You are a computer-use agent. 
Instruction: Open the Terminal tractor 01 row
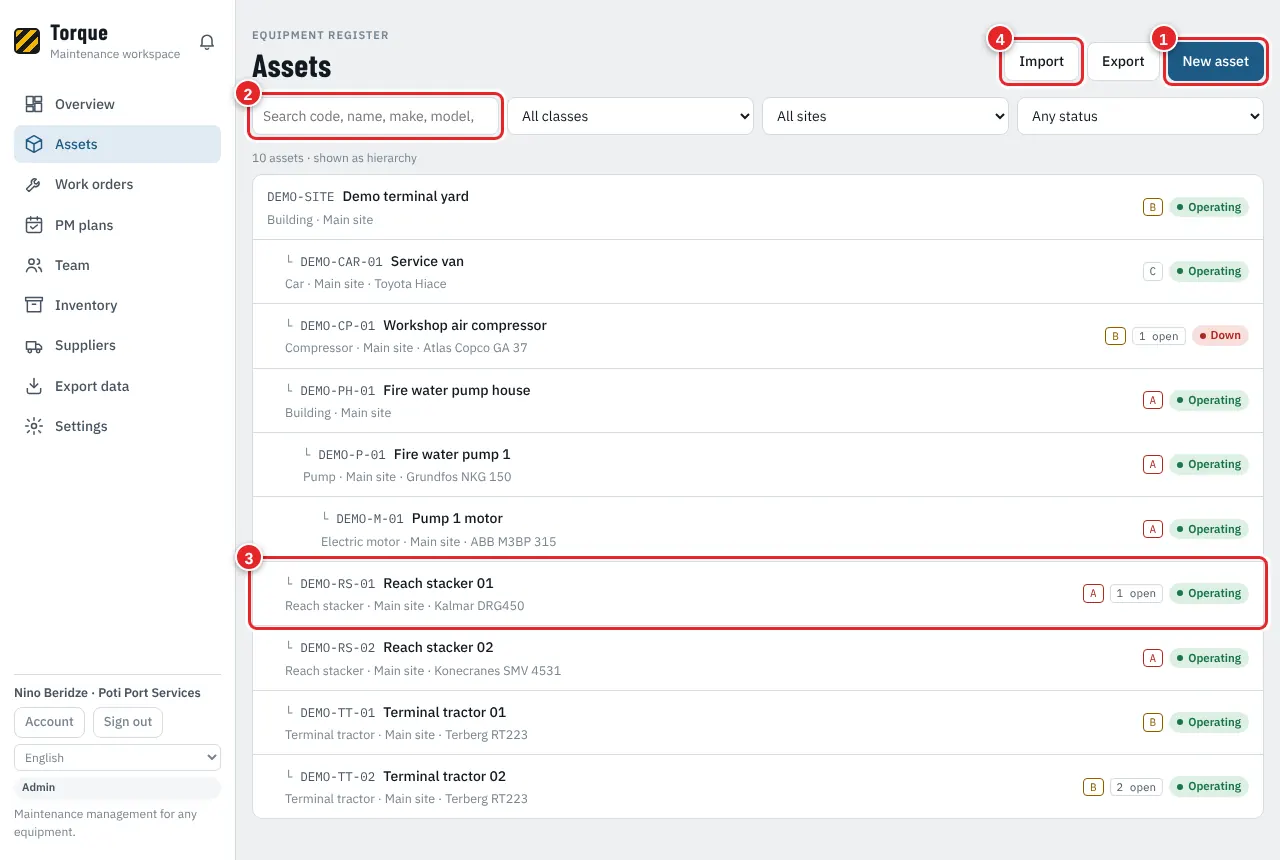click(758, 722)
